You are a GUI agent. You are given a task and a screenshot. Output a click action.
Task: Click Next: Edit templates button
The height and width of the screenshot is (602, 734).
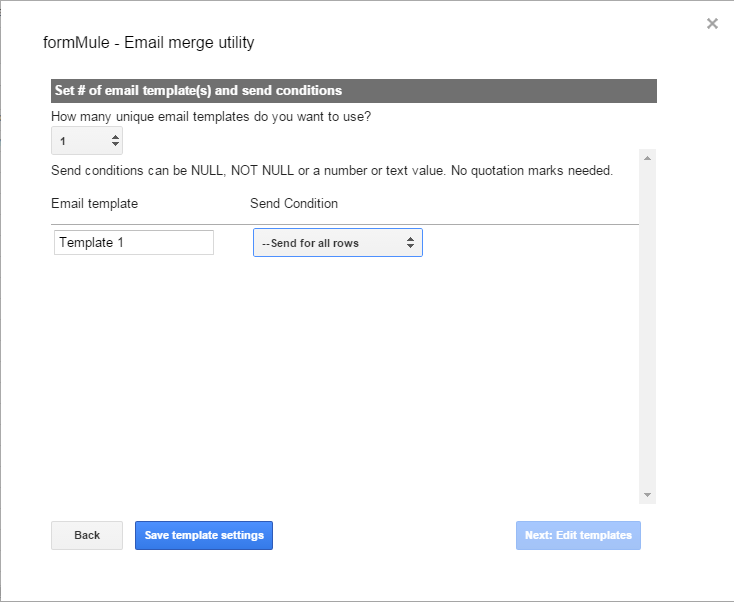578,535
